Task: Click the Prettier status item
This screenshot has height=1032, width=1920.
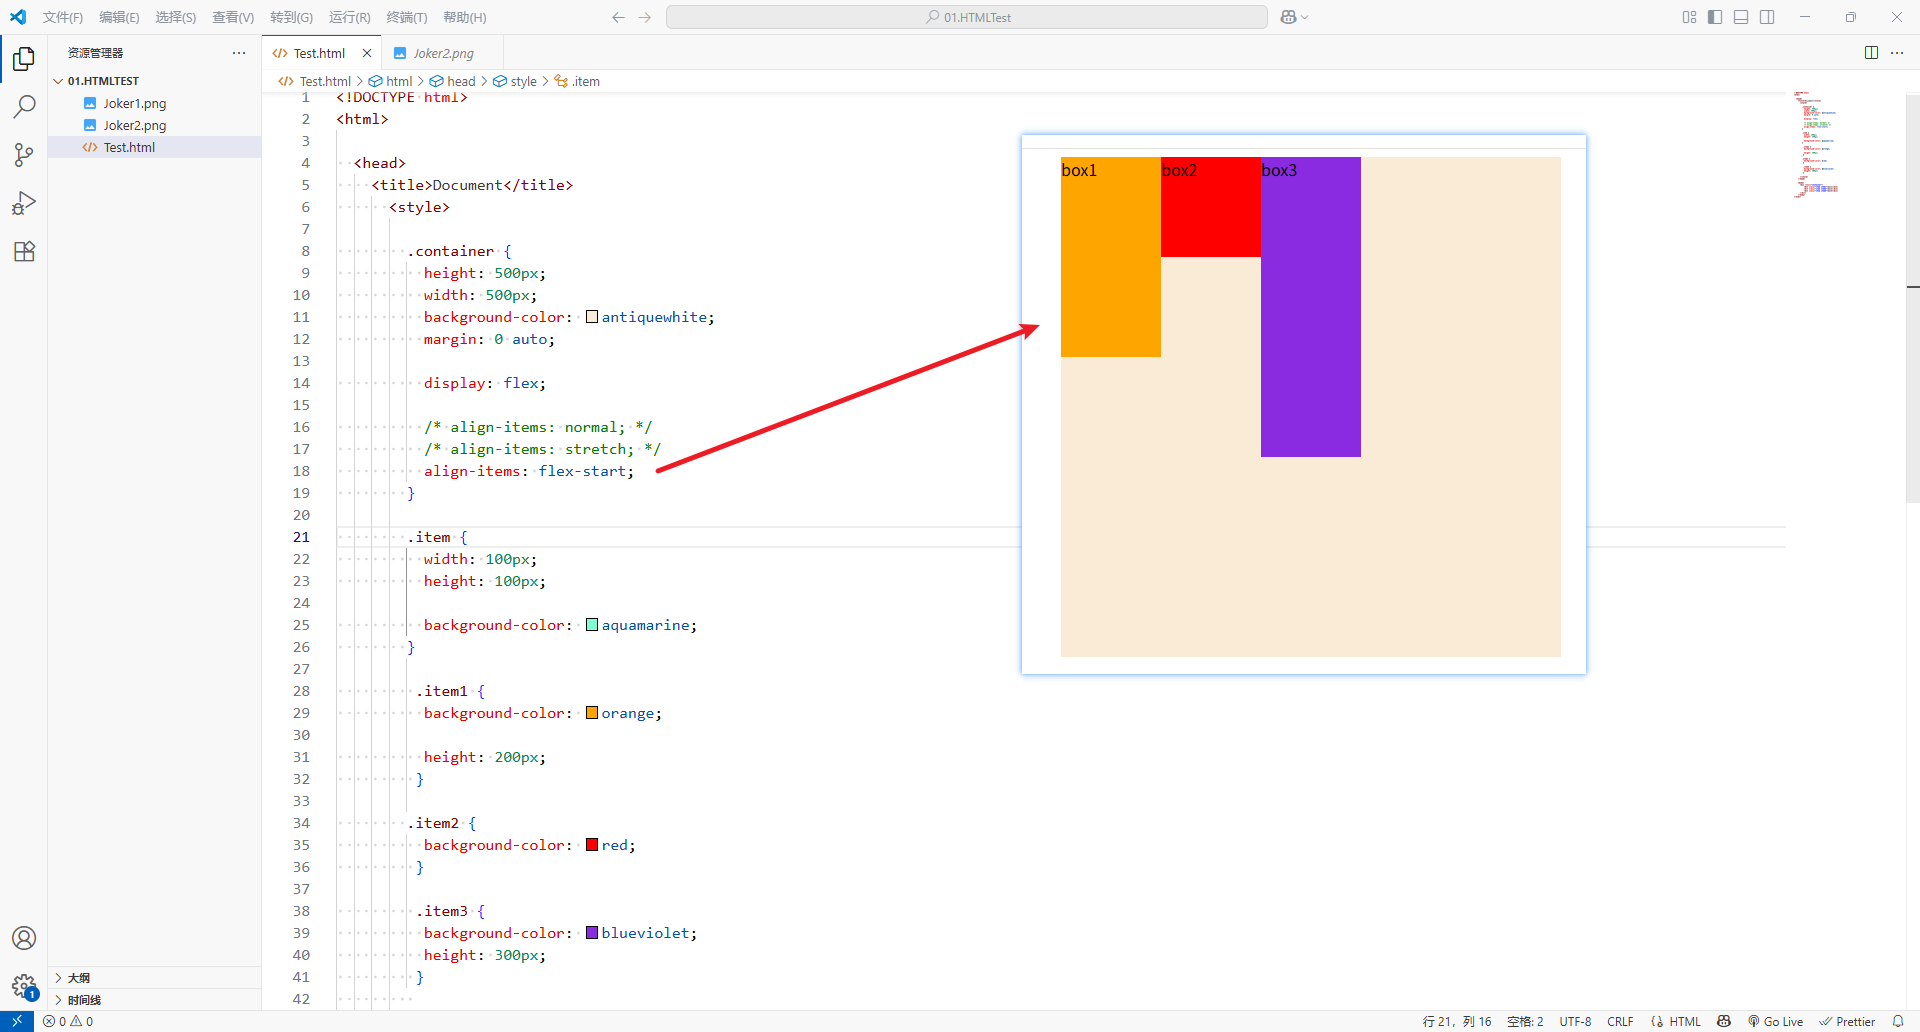Action: [1847, 1021]
